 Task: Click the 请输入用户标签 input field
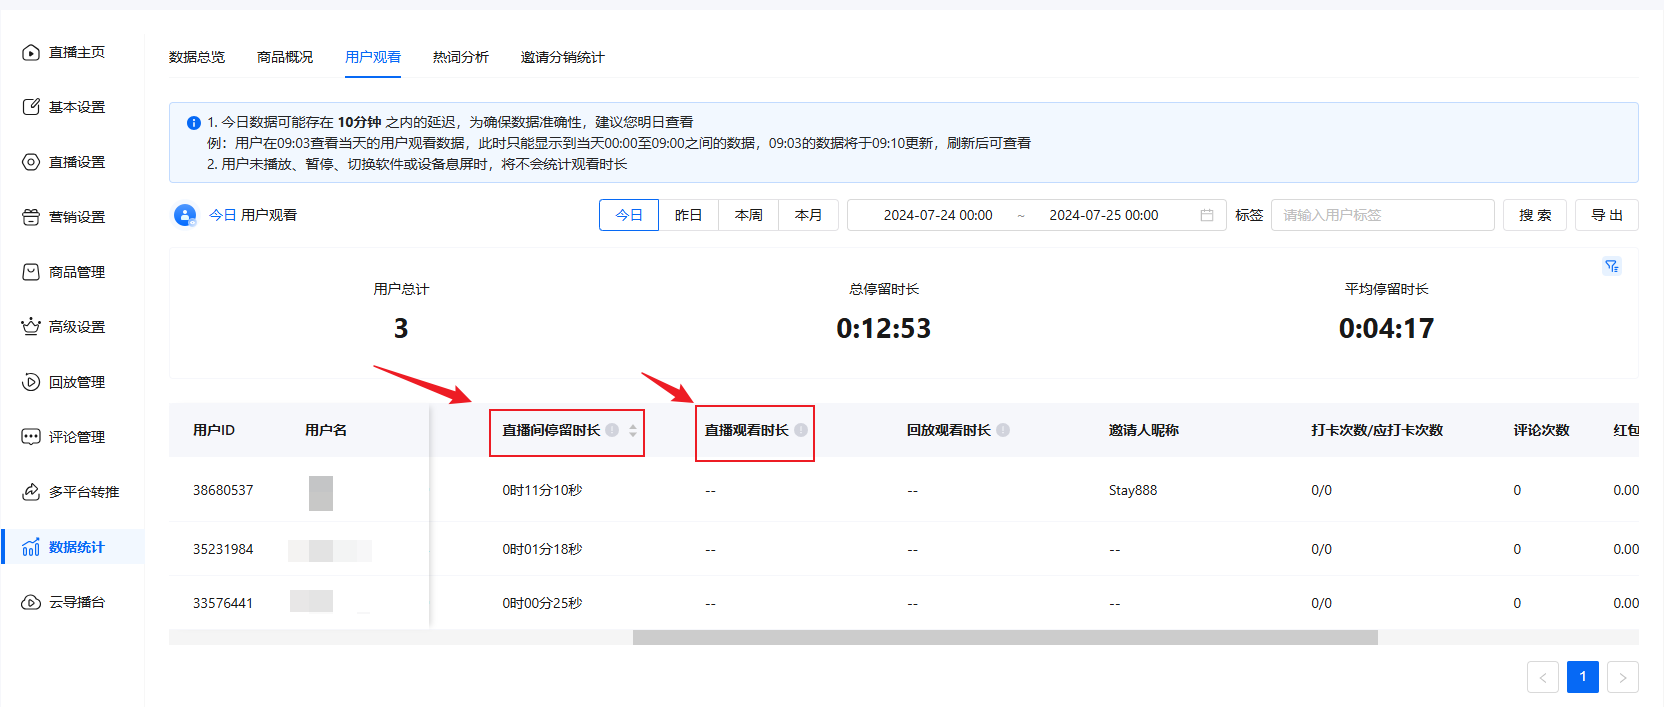(x=1381, y=215)
